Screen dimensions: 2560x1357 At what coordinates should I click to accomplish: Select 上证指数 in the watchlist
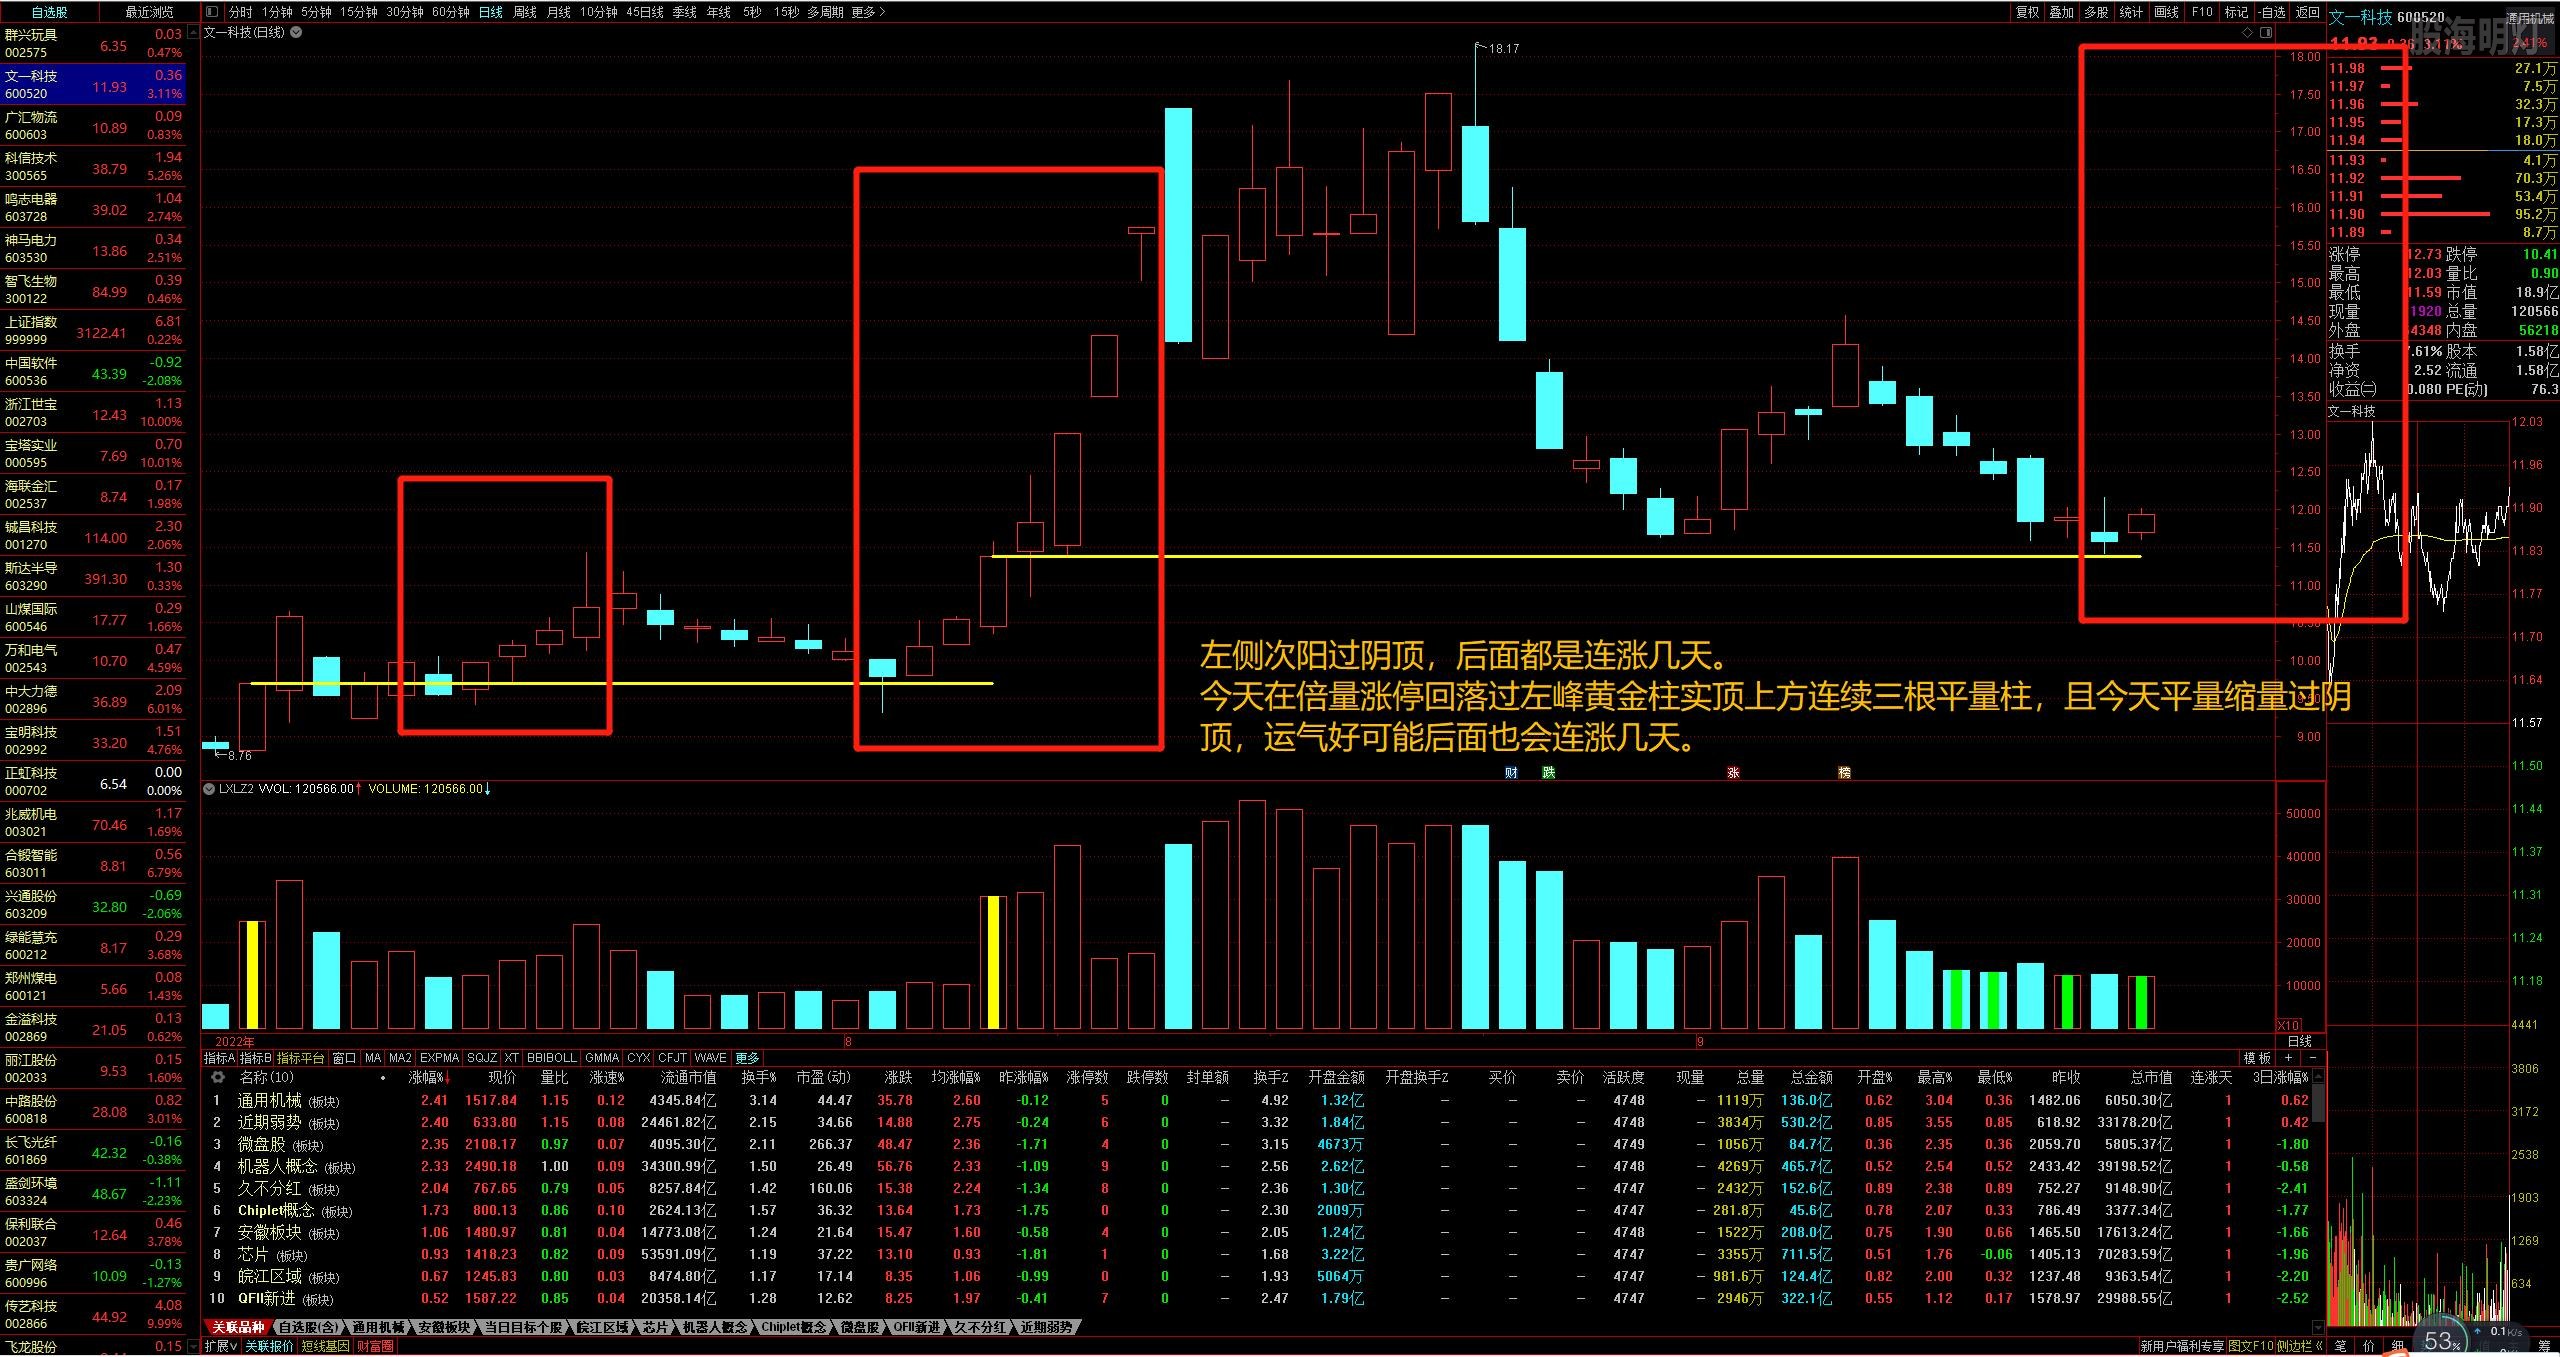pos(94,330)
